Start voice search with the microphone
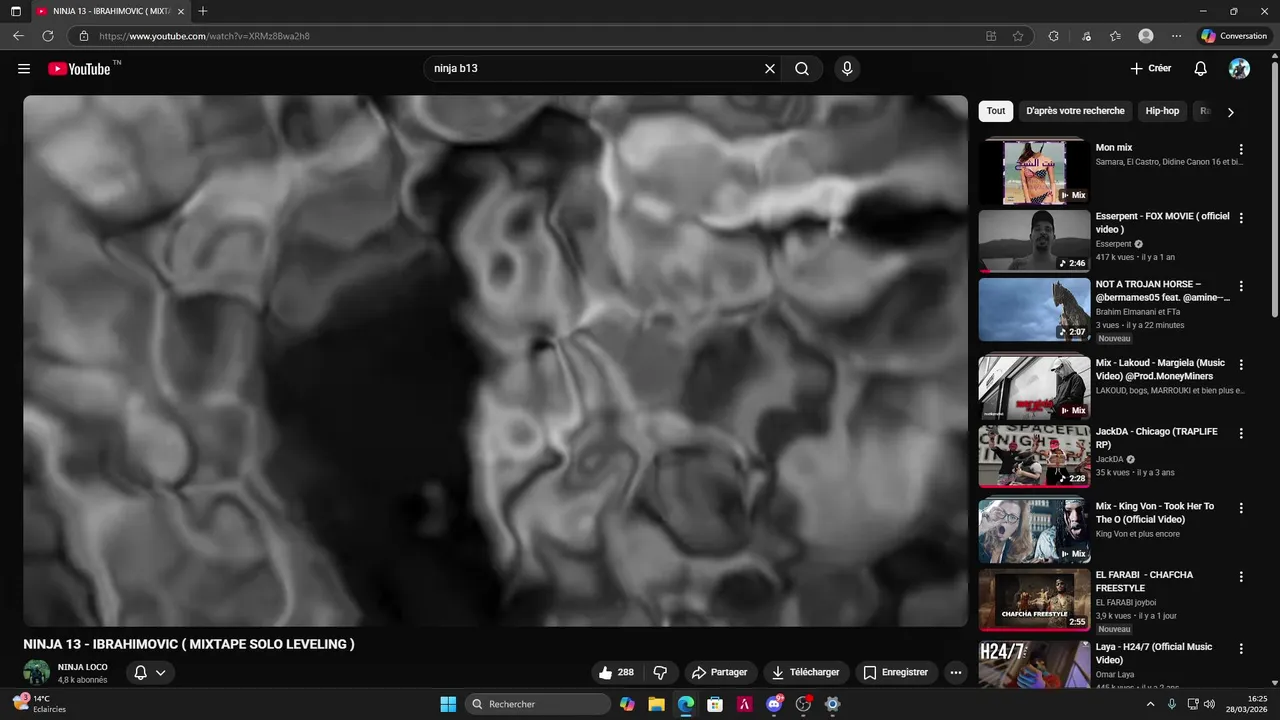The width and height of the screenshot is (1280, 720). click(x=847, y=69)
